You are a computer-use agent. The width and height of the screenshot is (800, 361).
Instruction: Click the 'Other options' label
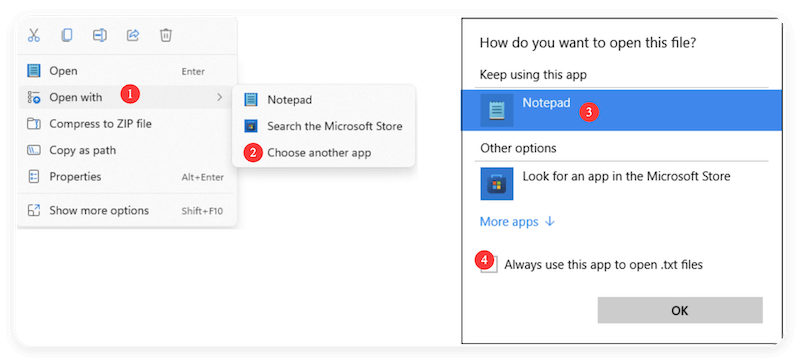tap(518, 148)
